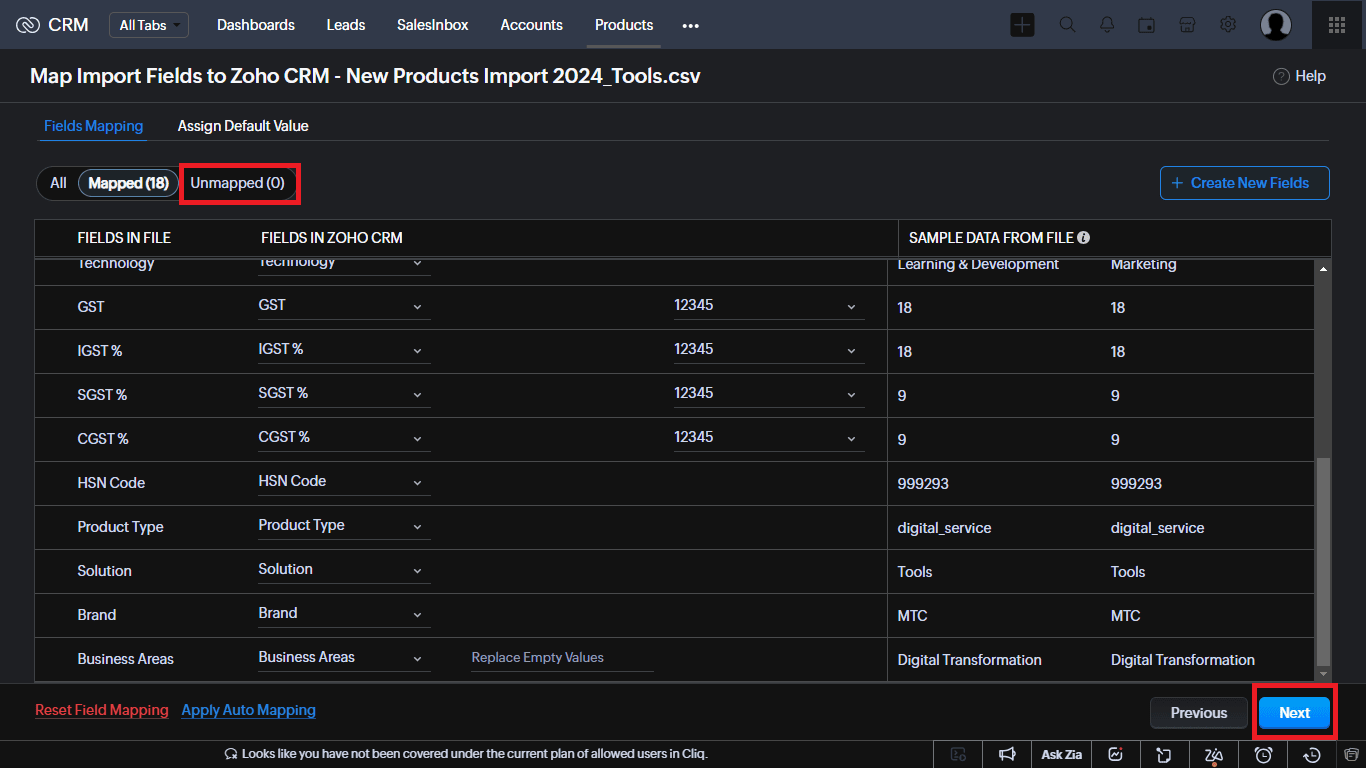Open the IGST % CRM field dropdown
Screen dimensions: 1366x768
[x=344, y=350]
